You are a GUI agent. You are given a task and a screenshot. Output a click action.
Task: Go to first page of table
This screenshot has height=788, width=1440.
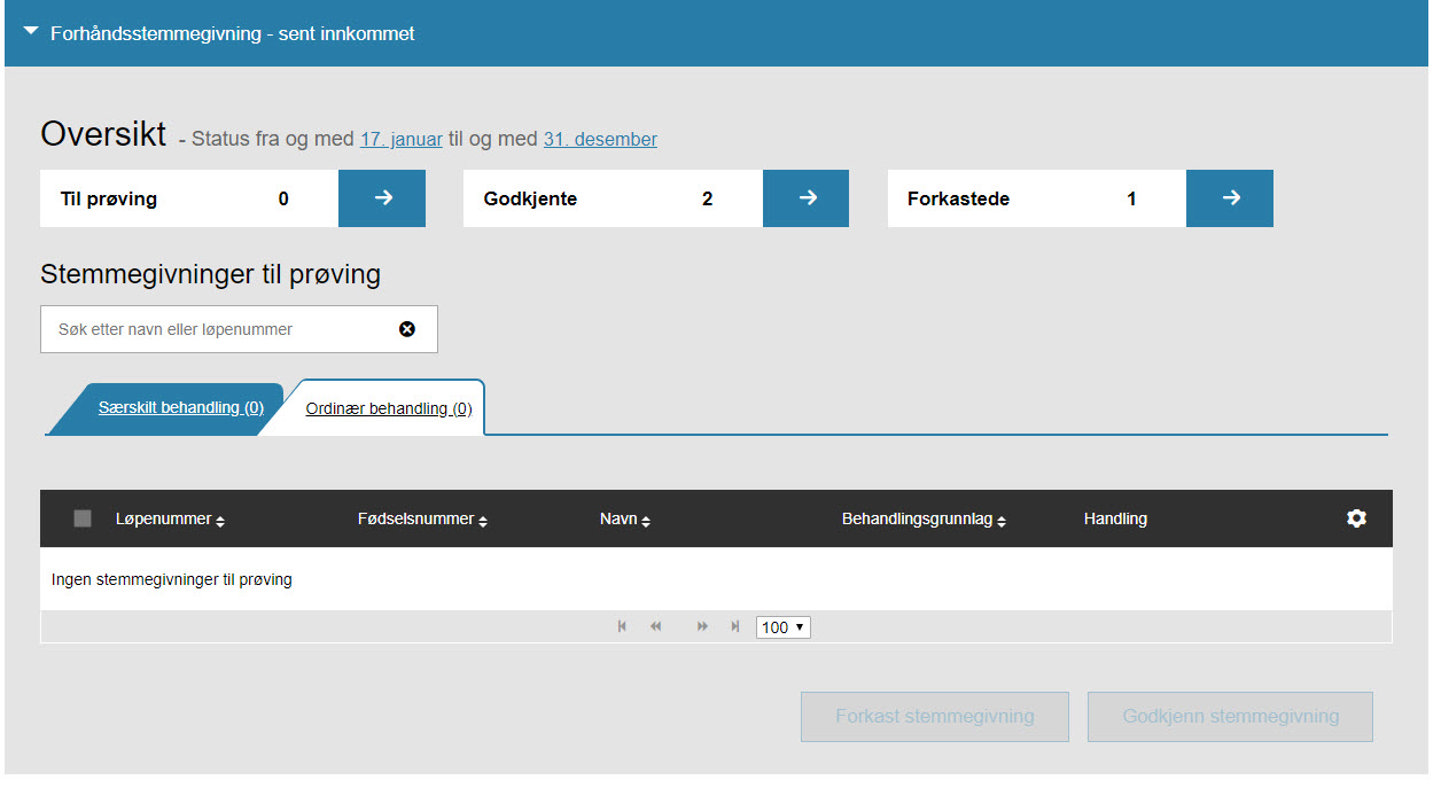622,627
